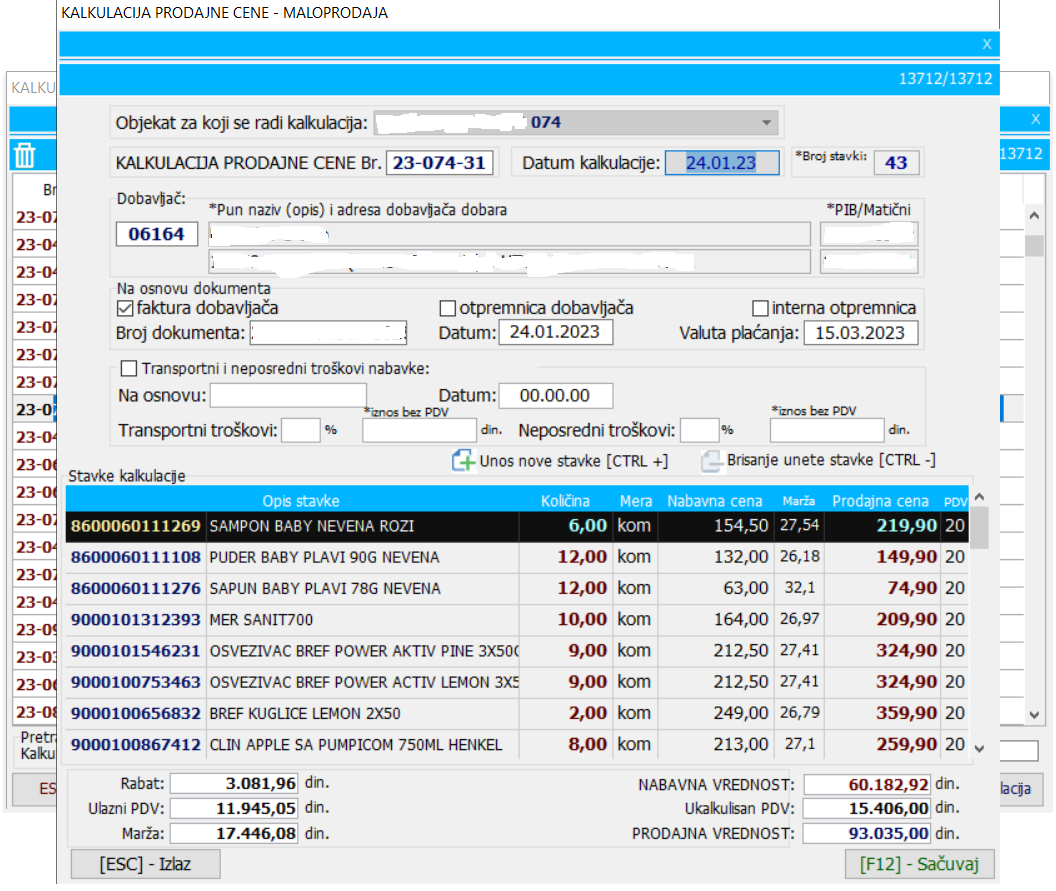
Task: Select the SAPUN BABY PLAVI 78G NEVENA row
Action: click(517, 589)
